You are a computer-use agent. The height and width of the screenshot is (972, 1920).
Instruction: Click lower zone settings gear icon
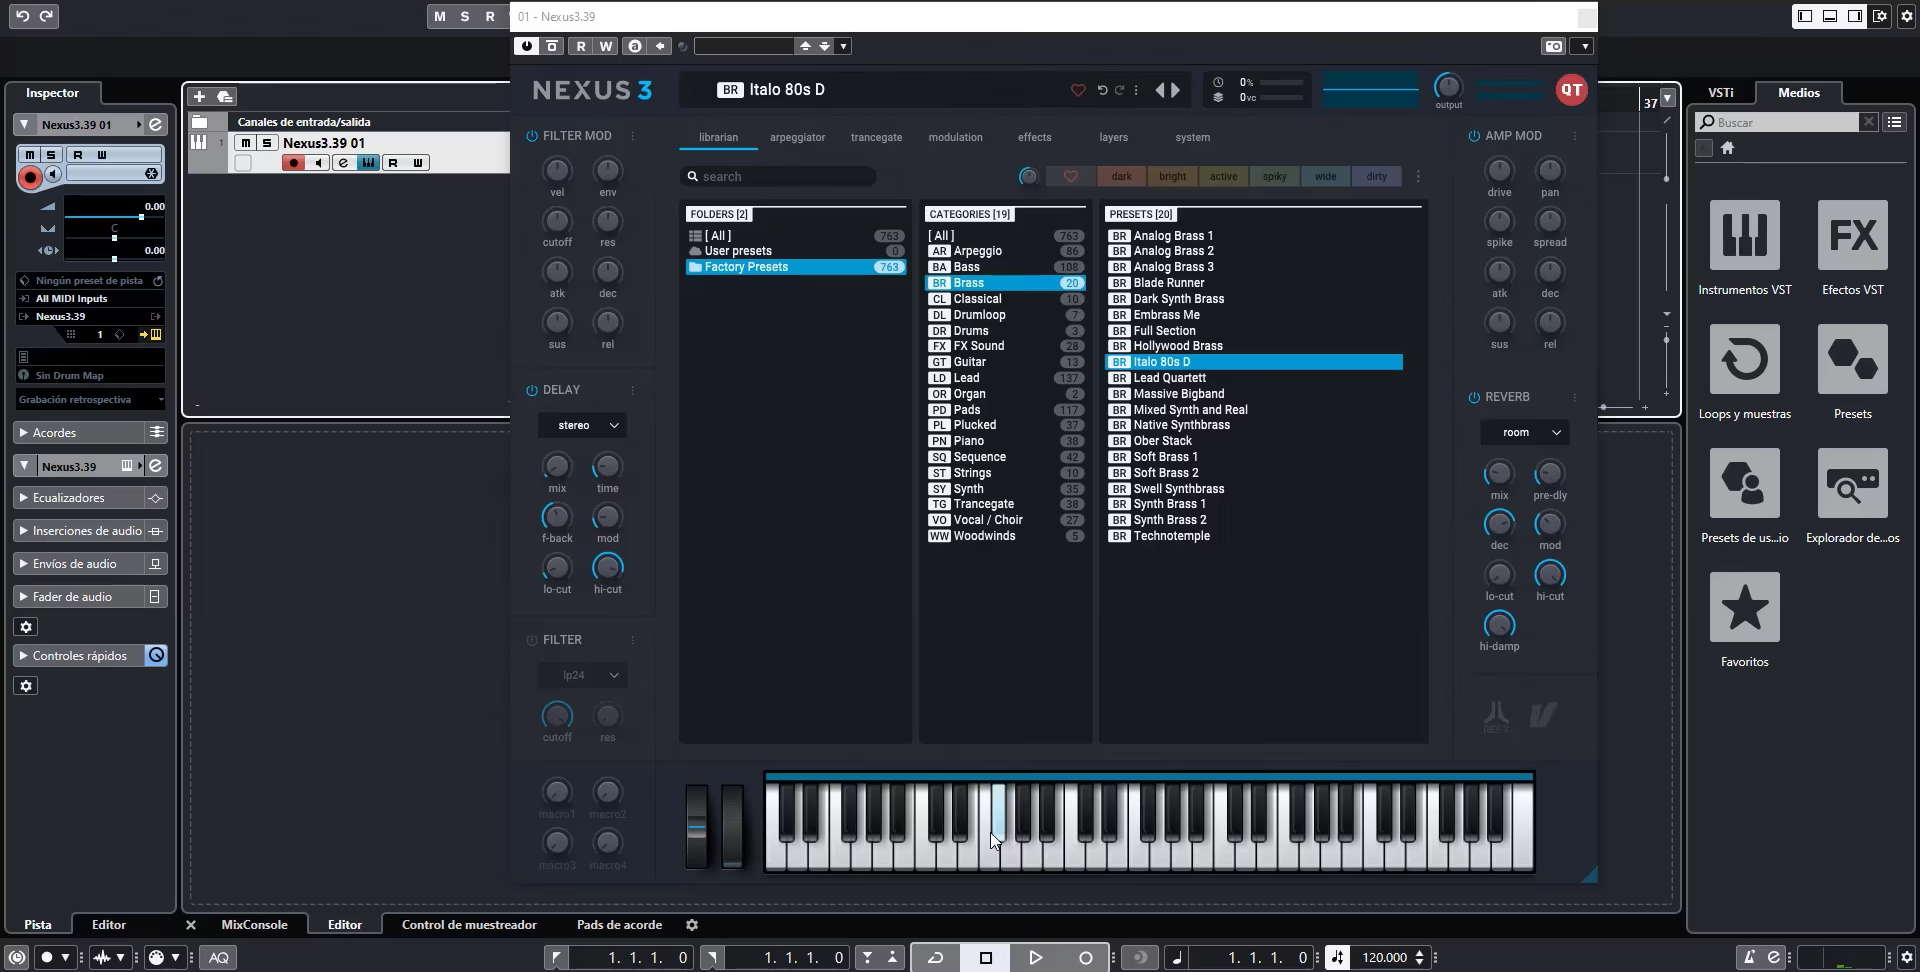pos(692,925)
